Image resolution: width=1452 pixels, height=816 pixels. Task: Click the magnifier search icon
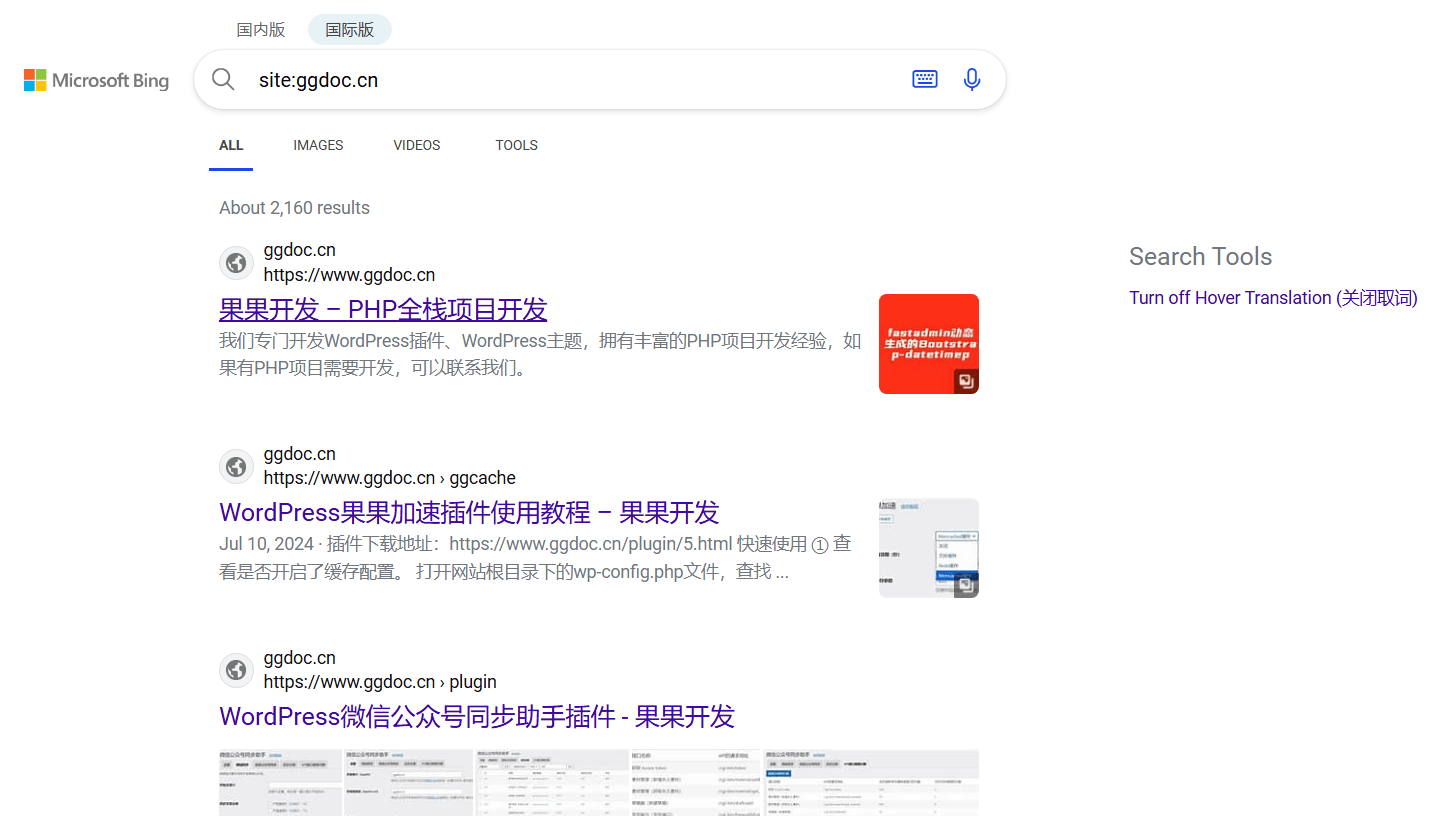coord(223,80)
